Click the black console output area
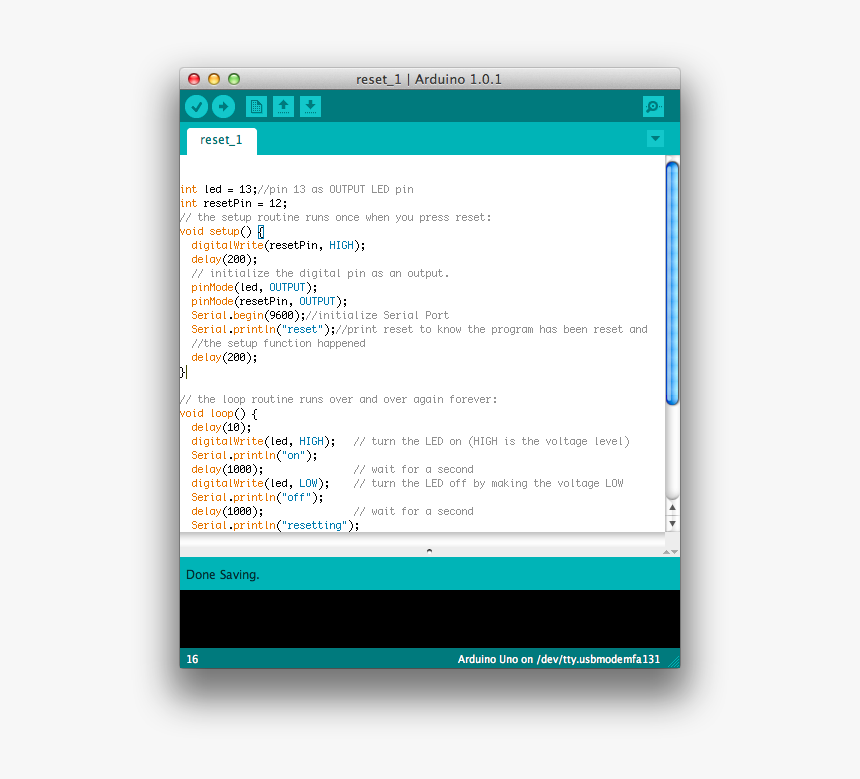This screenshot has height=779, width=860. (430, 618)
